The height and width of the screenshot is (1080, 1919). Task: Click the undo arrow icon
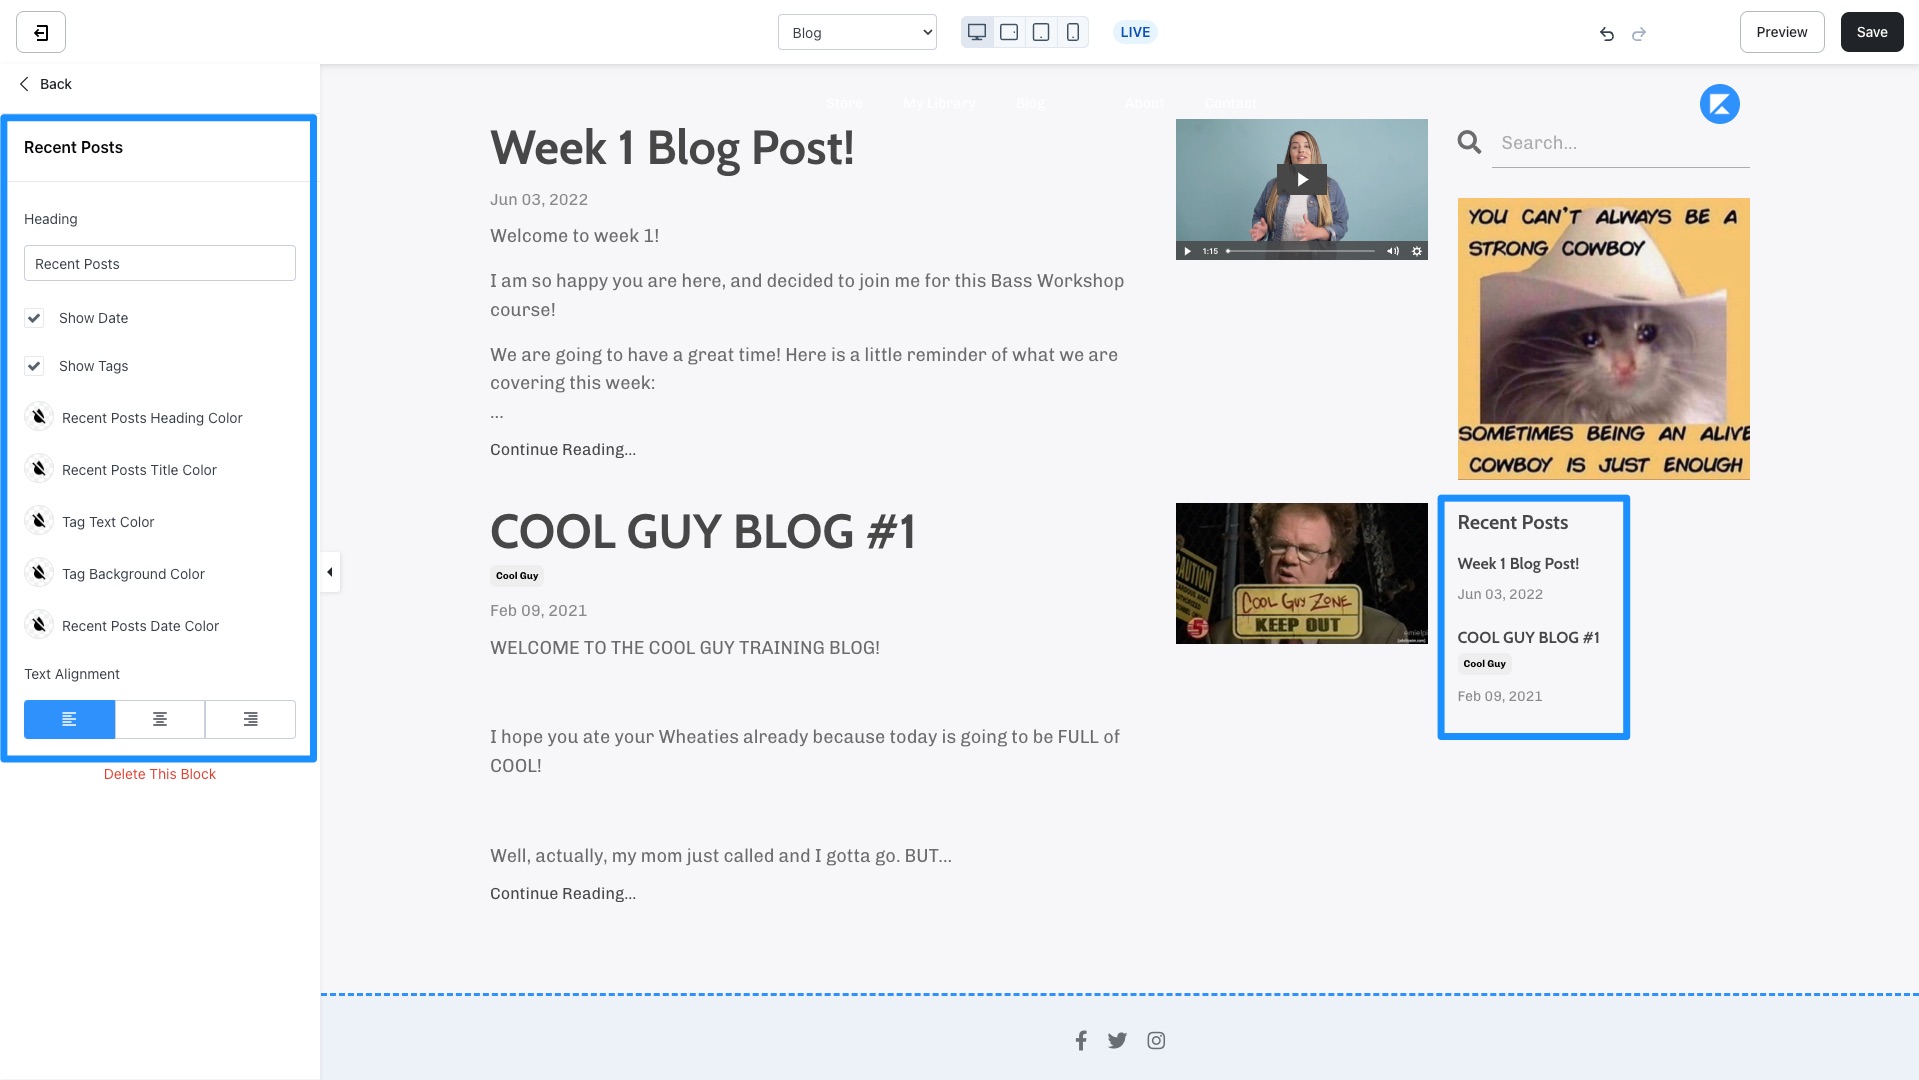1607,33
